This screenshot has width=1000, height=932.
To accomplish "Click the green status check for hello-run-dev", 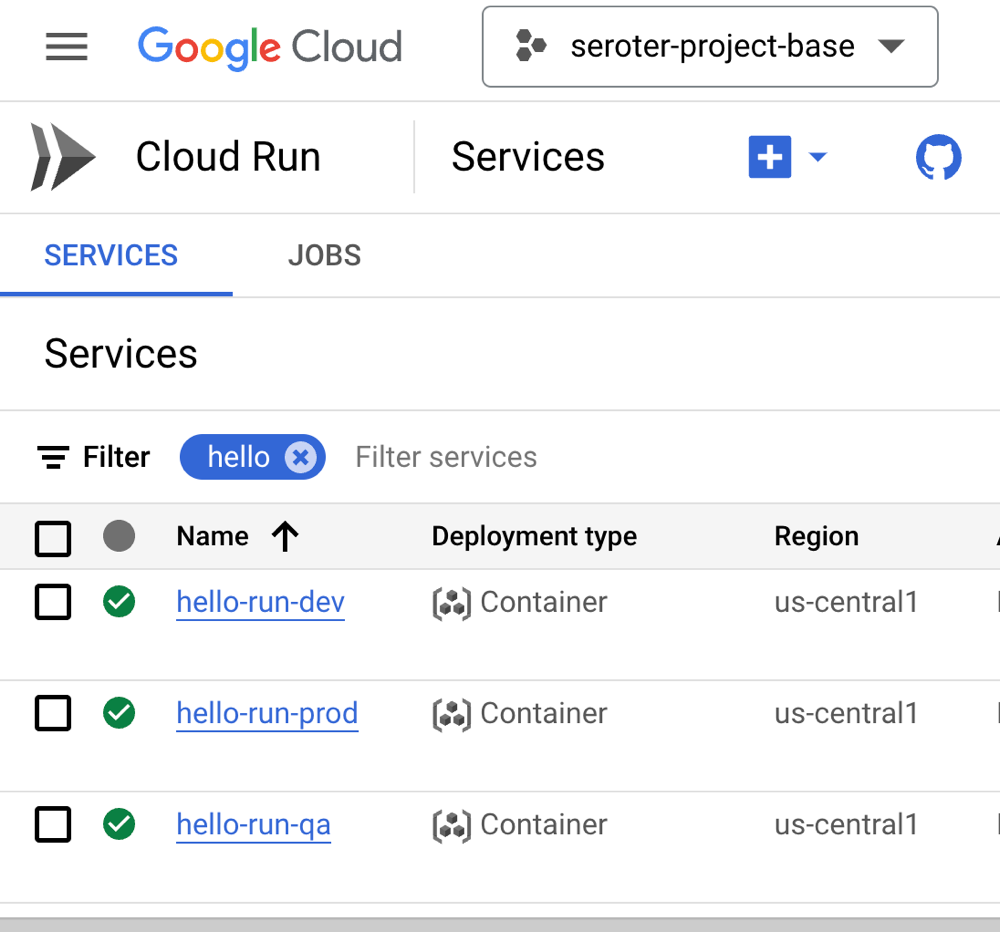I will point(119,602).
